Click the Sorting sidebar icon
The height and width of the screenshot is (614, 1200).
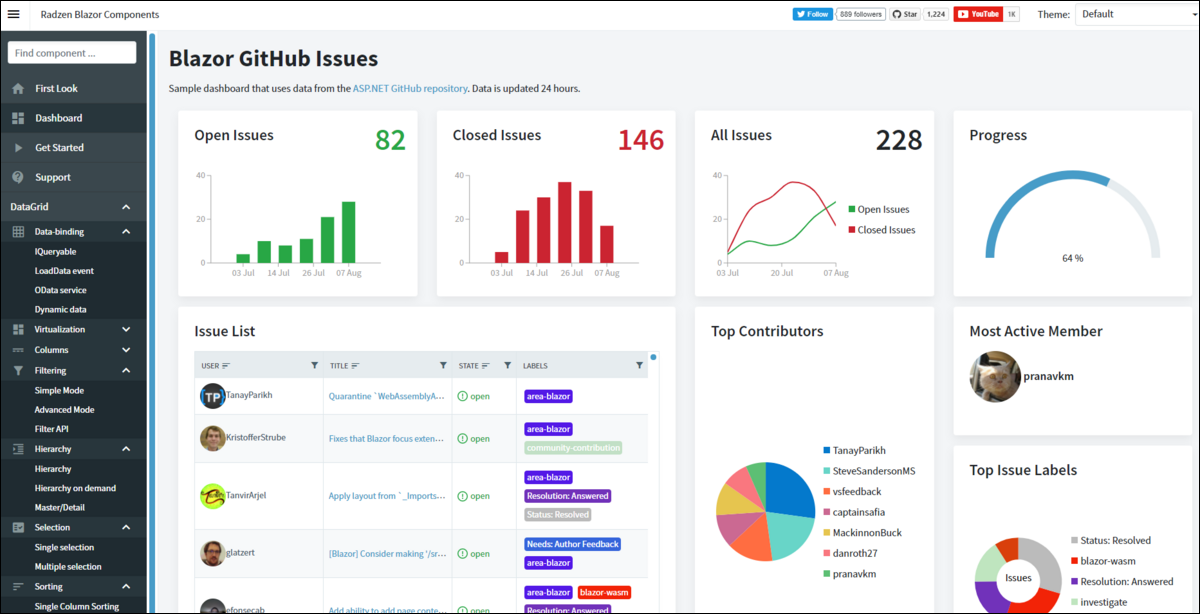(17, 586)
